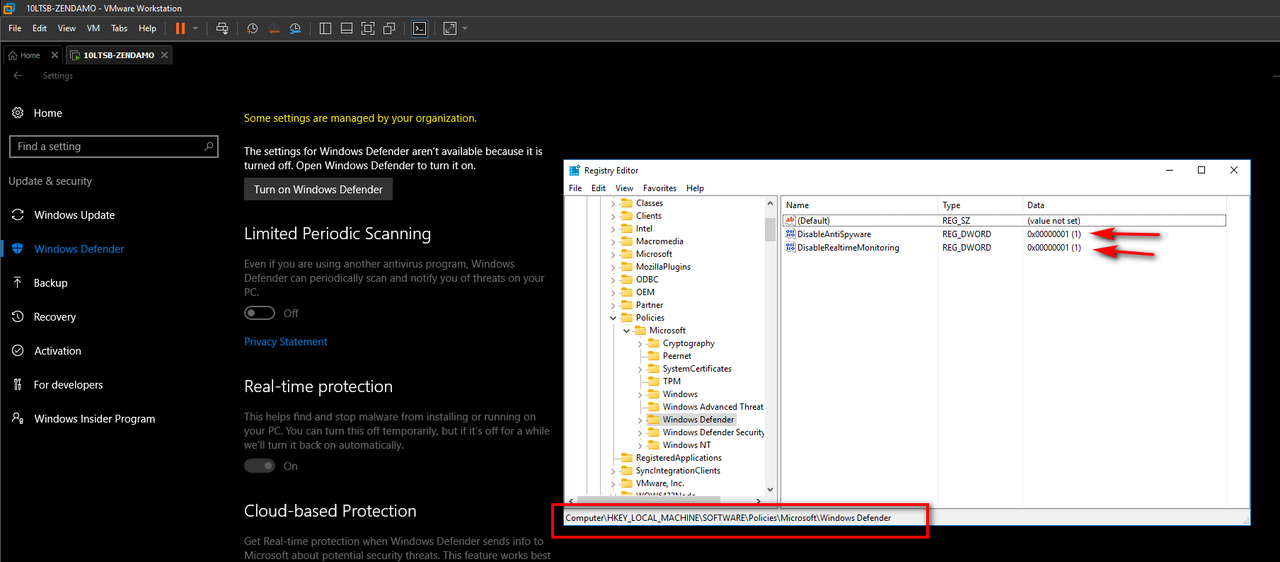Close the Home tab
The width and height of the screenshot is (1280, 562).
pos(53,55)
